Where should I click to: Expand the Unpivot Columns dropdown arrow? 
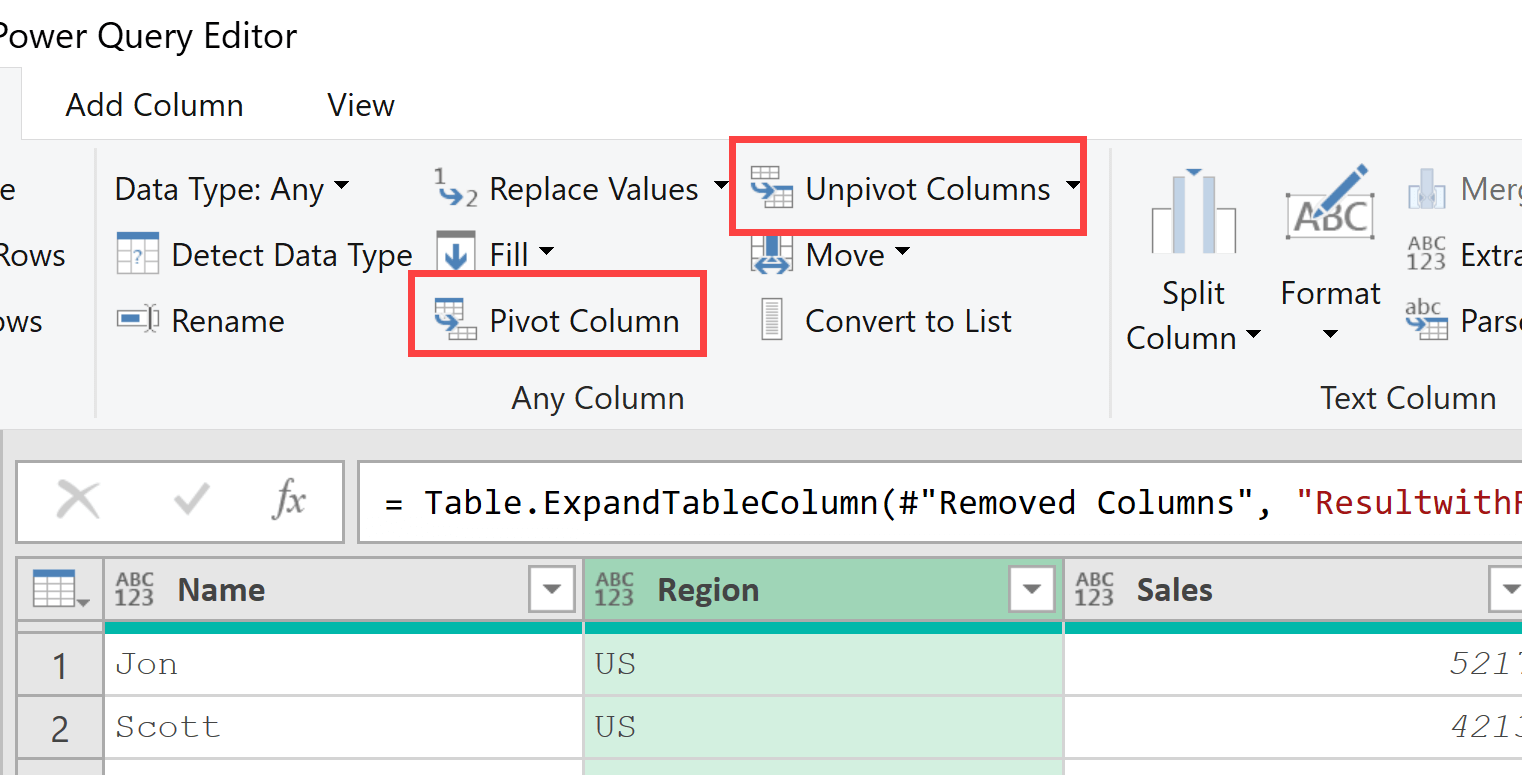click(x=1072, y=187)
